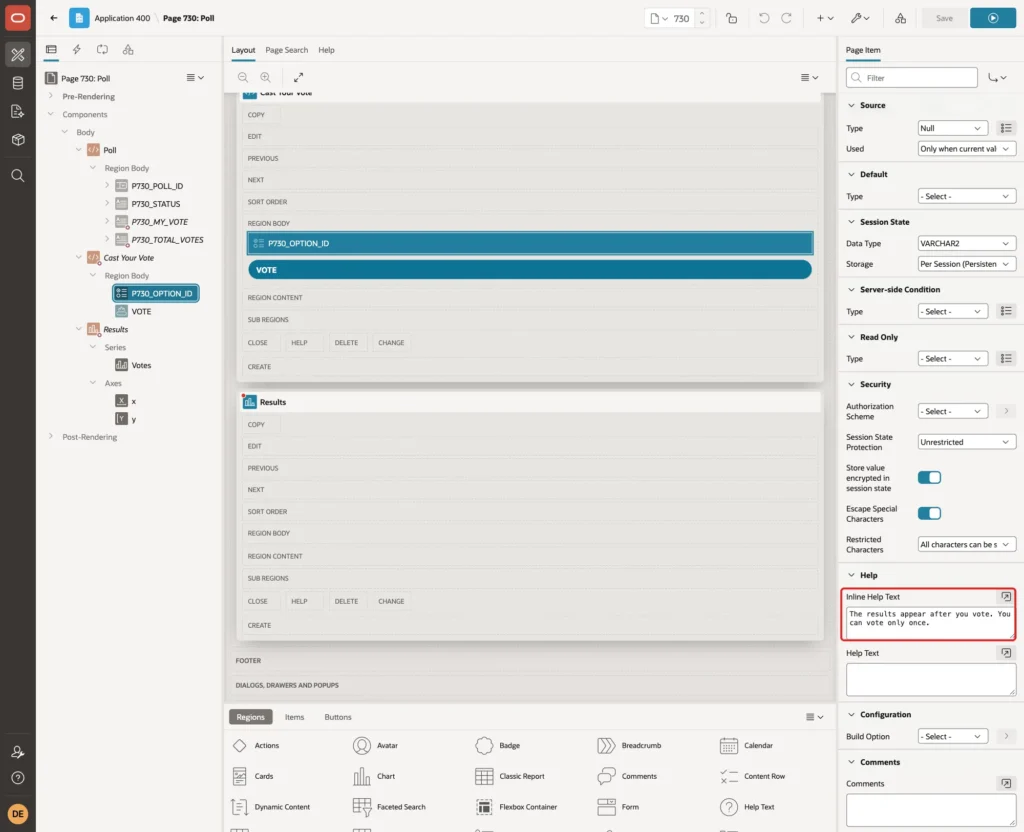
Task: Collapse the Help section
Action: click(x=851, y=575)
